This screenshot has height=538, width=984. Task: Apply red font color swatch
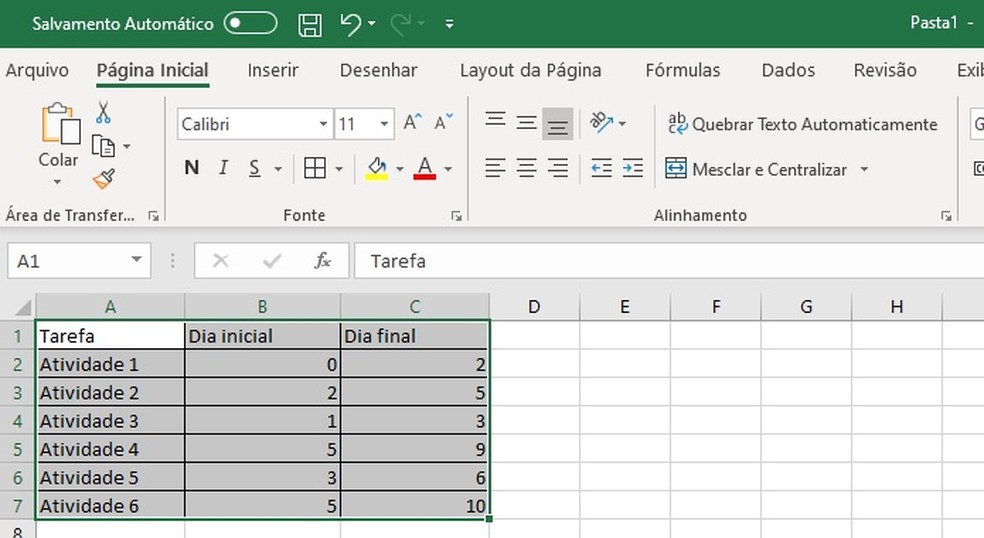[x=424, y=168]
